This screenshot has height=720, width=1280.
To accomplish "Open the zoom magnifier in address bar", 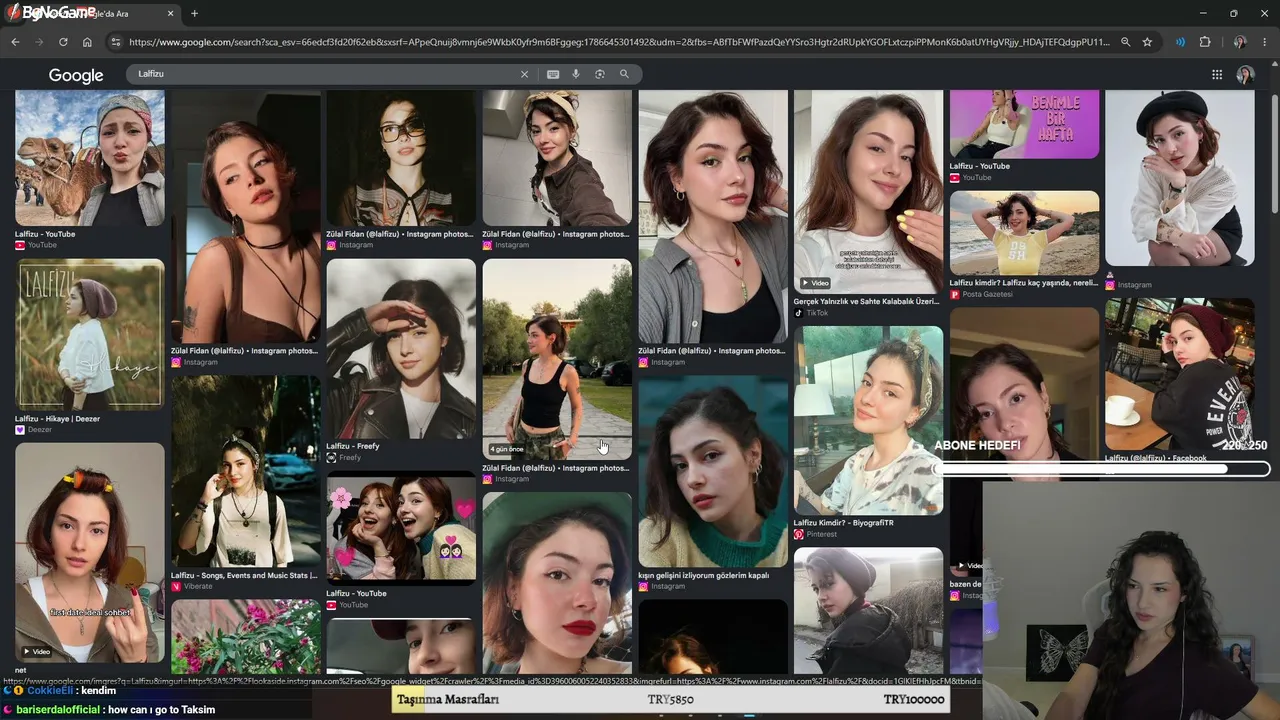I will [x=1125, y=42].
